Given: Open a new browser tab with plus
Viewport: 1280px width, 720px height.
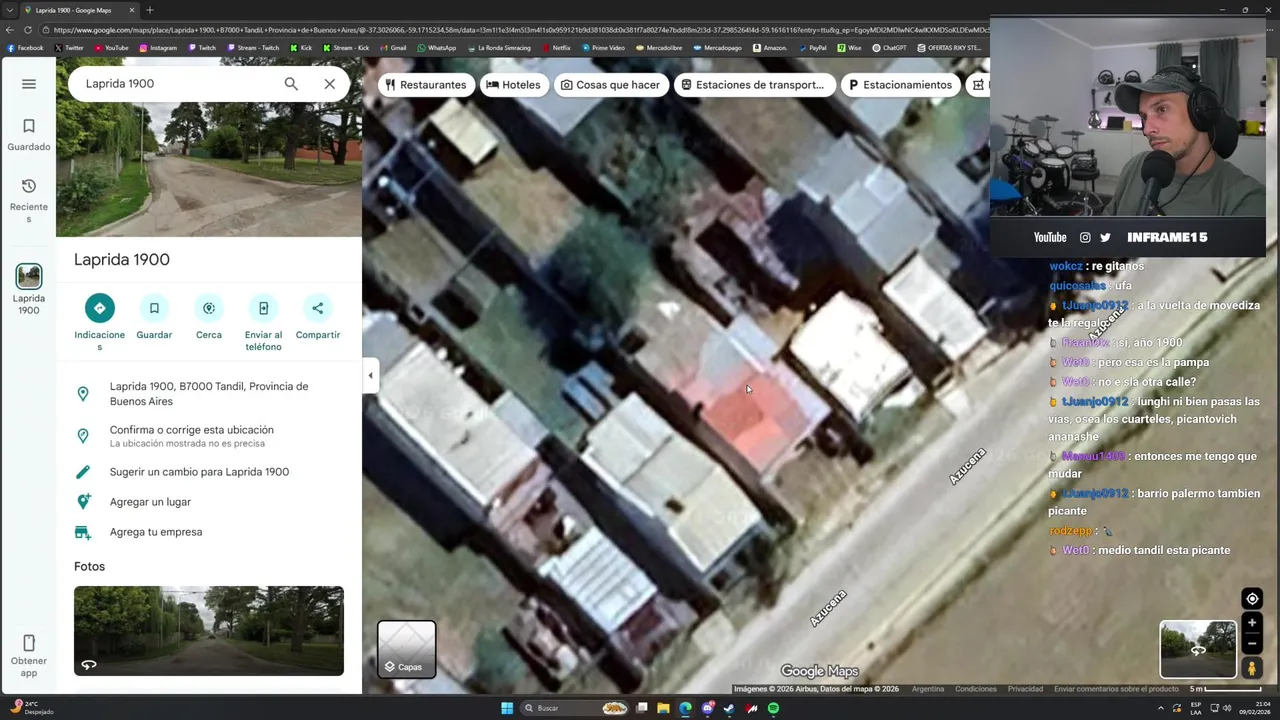Looking at the screenshot, I should click(149, 10).
